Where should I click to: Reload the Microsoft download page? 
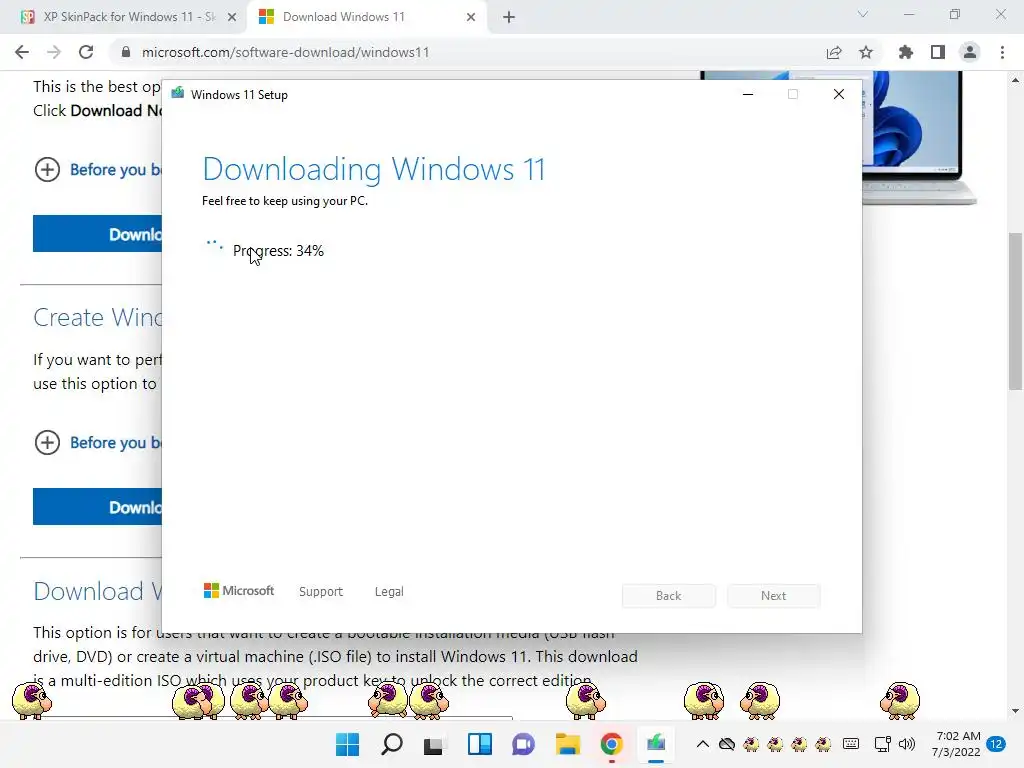coord(86,52)
